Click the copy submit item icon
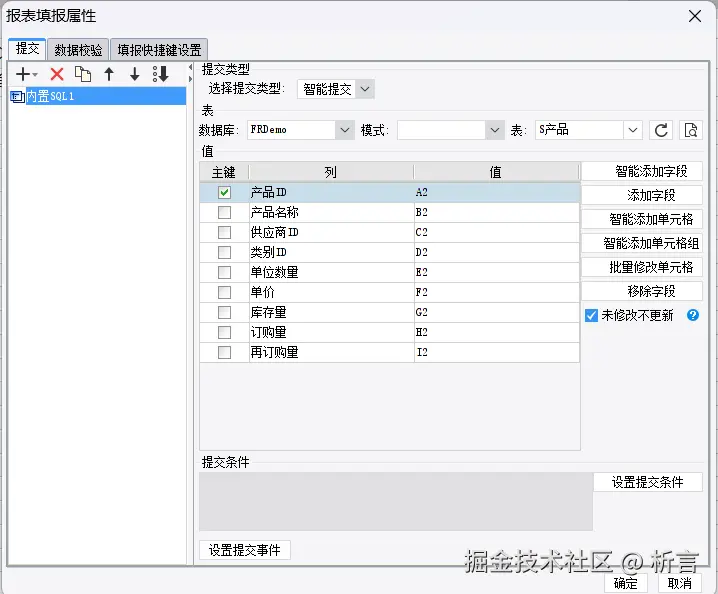Viewport: 718px width, 594px height. 83,74
